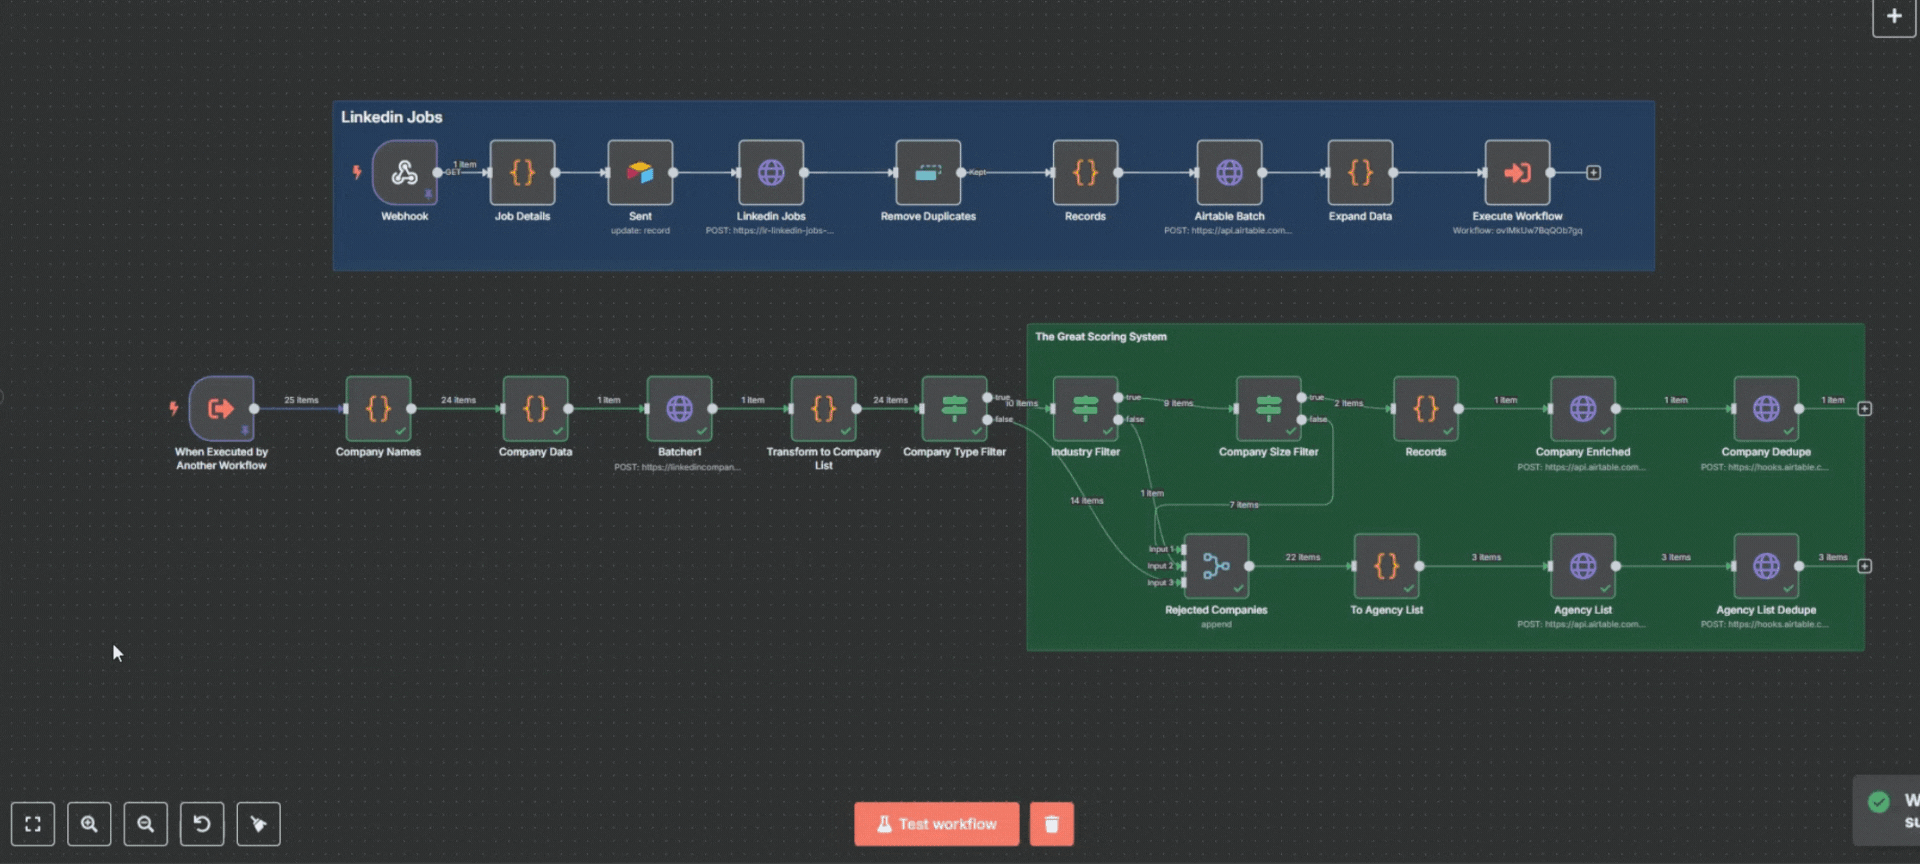Select the Company Dedupe node
1920x864 pixels.
tap(1766, 408)
